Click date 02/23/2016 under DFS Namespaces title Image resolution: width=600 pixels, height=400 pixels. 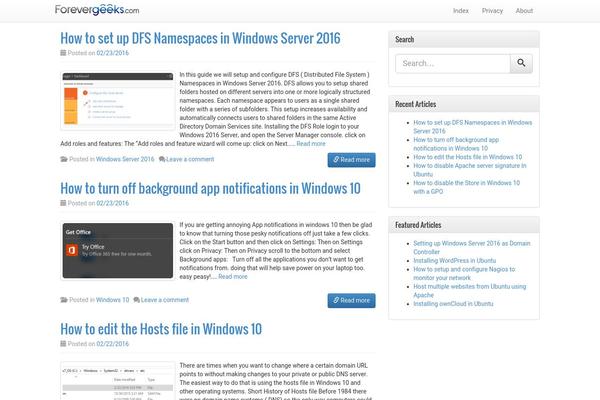(112, 53)
